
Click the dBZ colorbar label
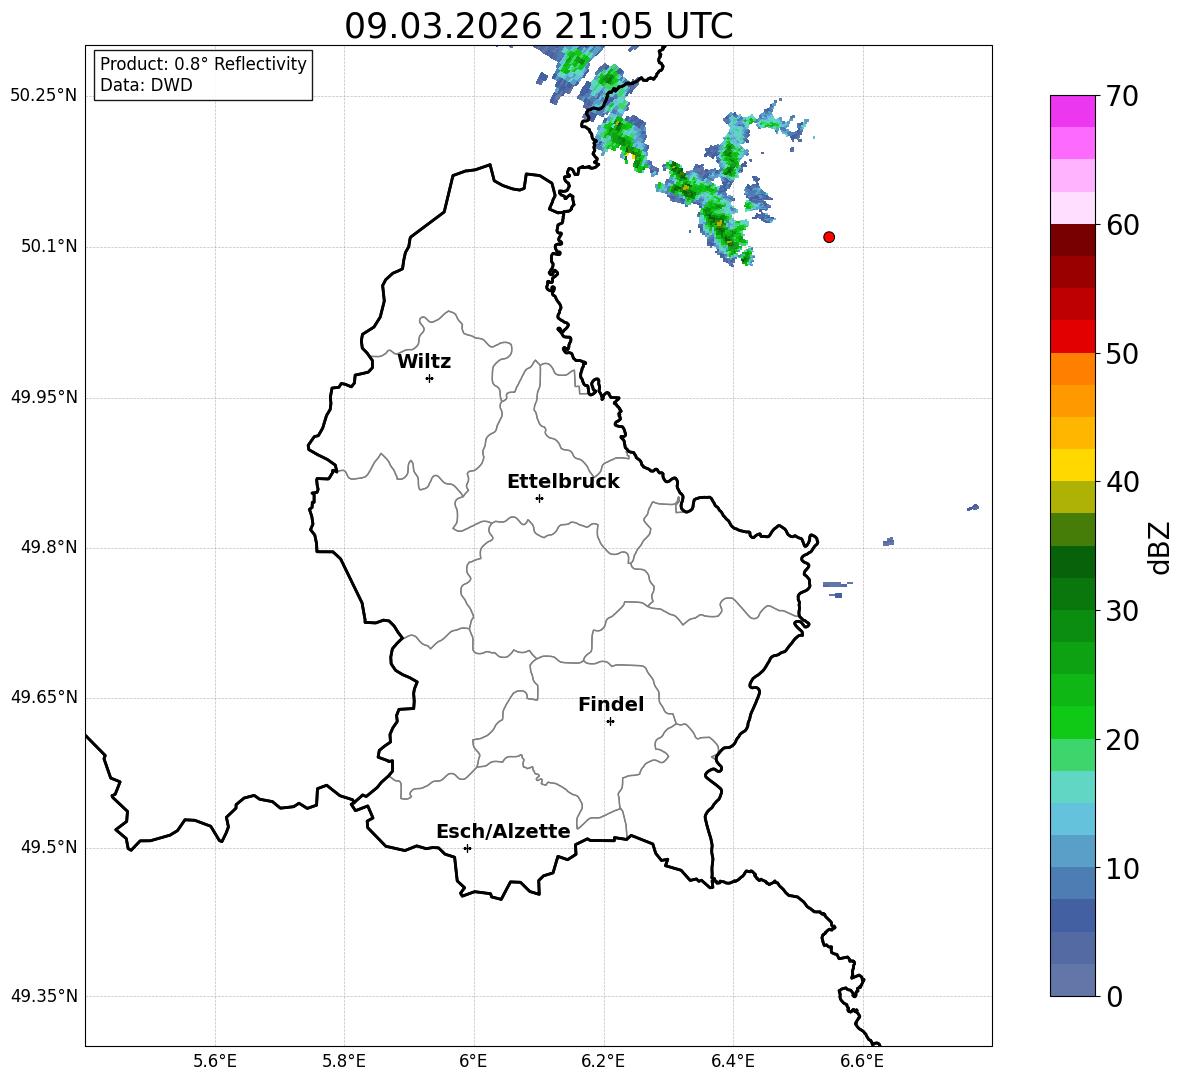(1161, 547)
